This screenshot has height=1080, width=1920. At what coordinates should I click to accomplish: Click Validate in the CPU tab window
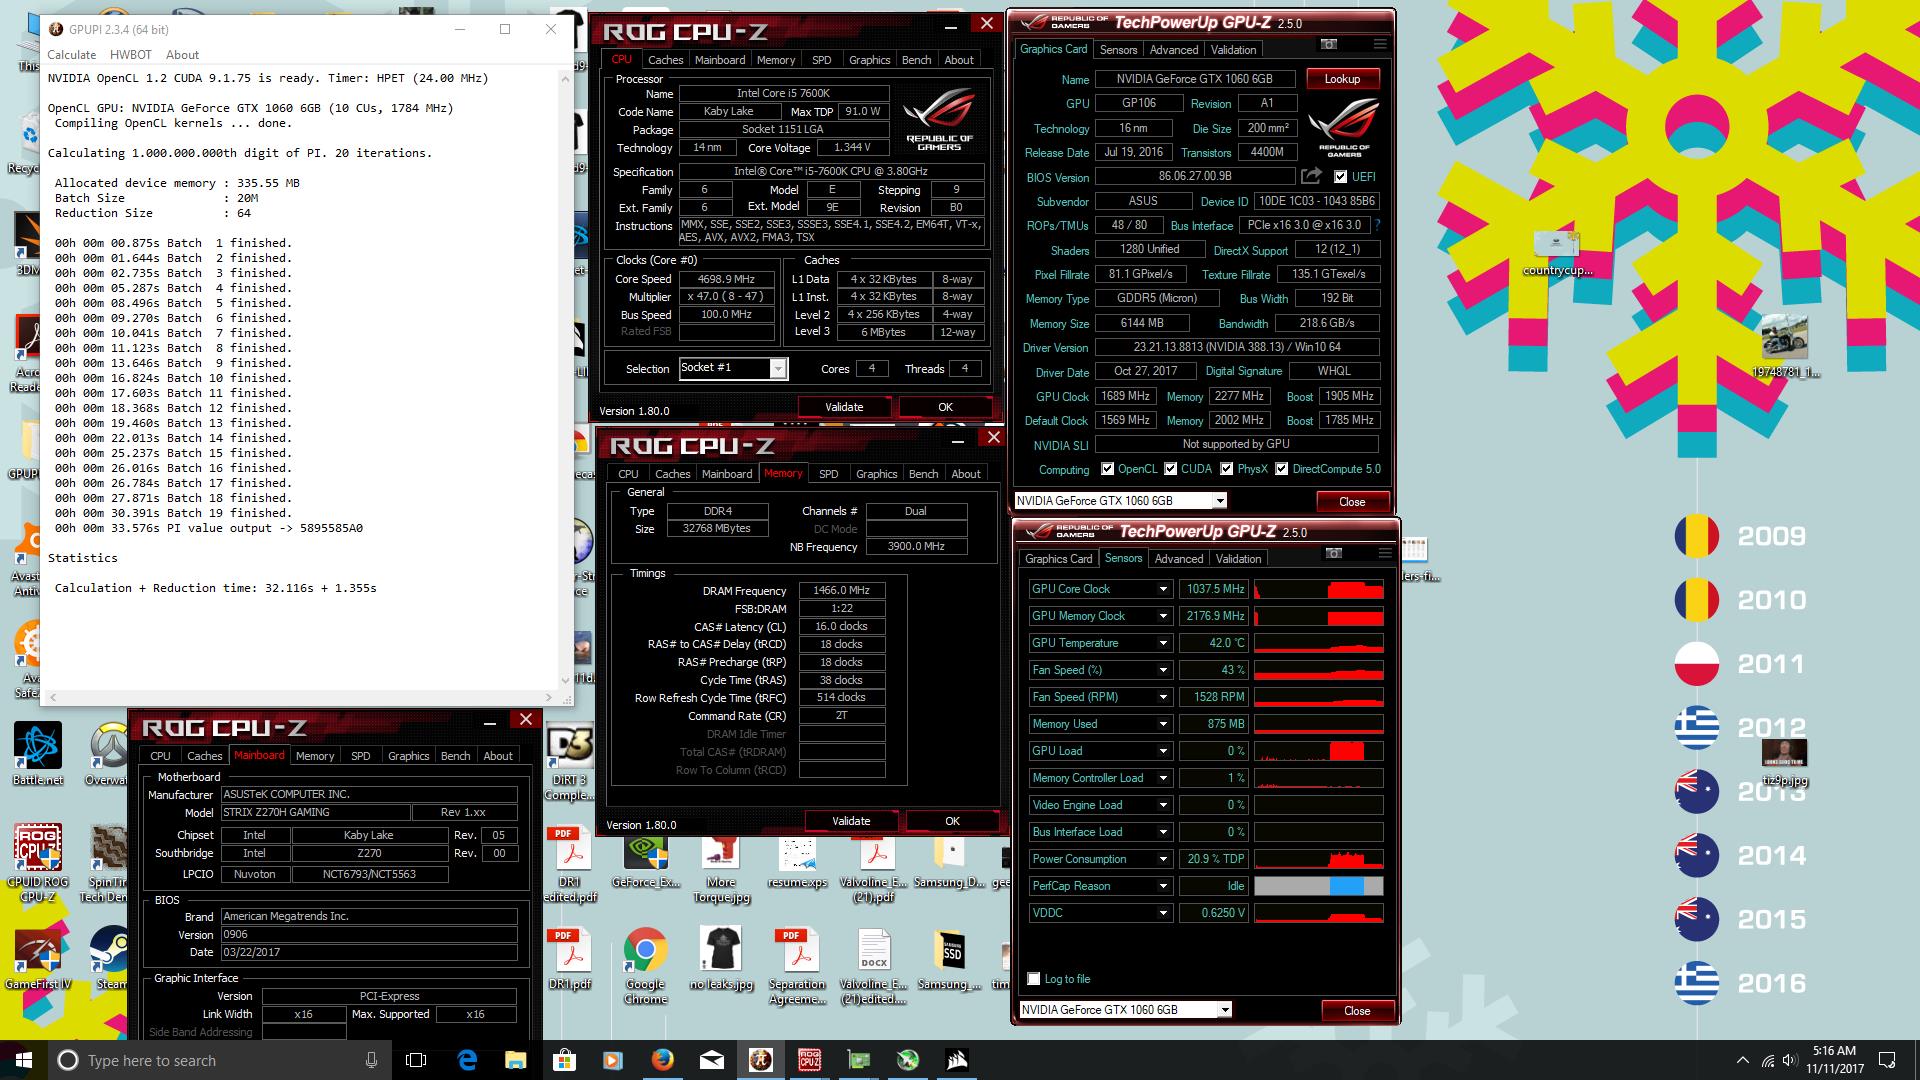coord(844,407)
